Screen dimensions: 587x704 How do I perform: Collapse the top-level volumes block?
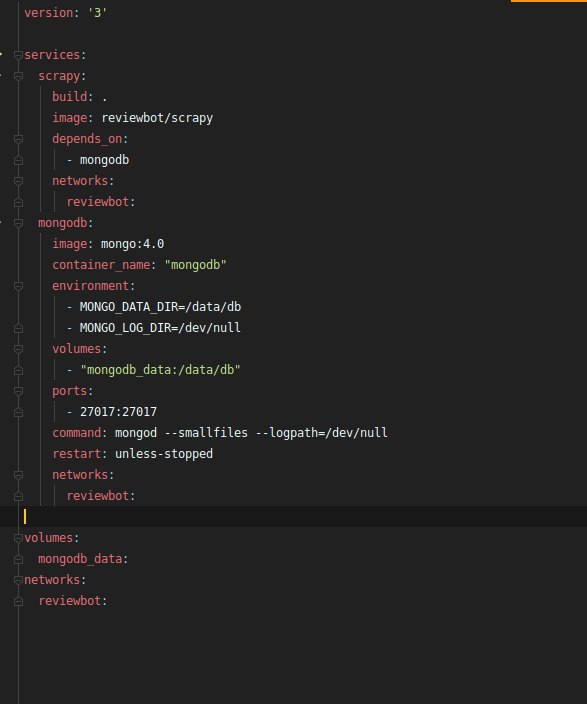18,538
